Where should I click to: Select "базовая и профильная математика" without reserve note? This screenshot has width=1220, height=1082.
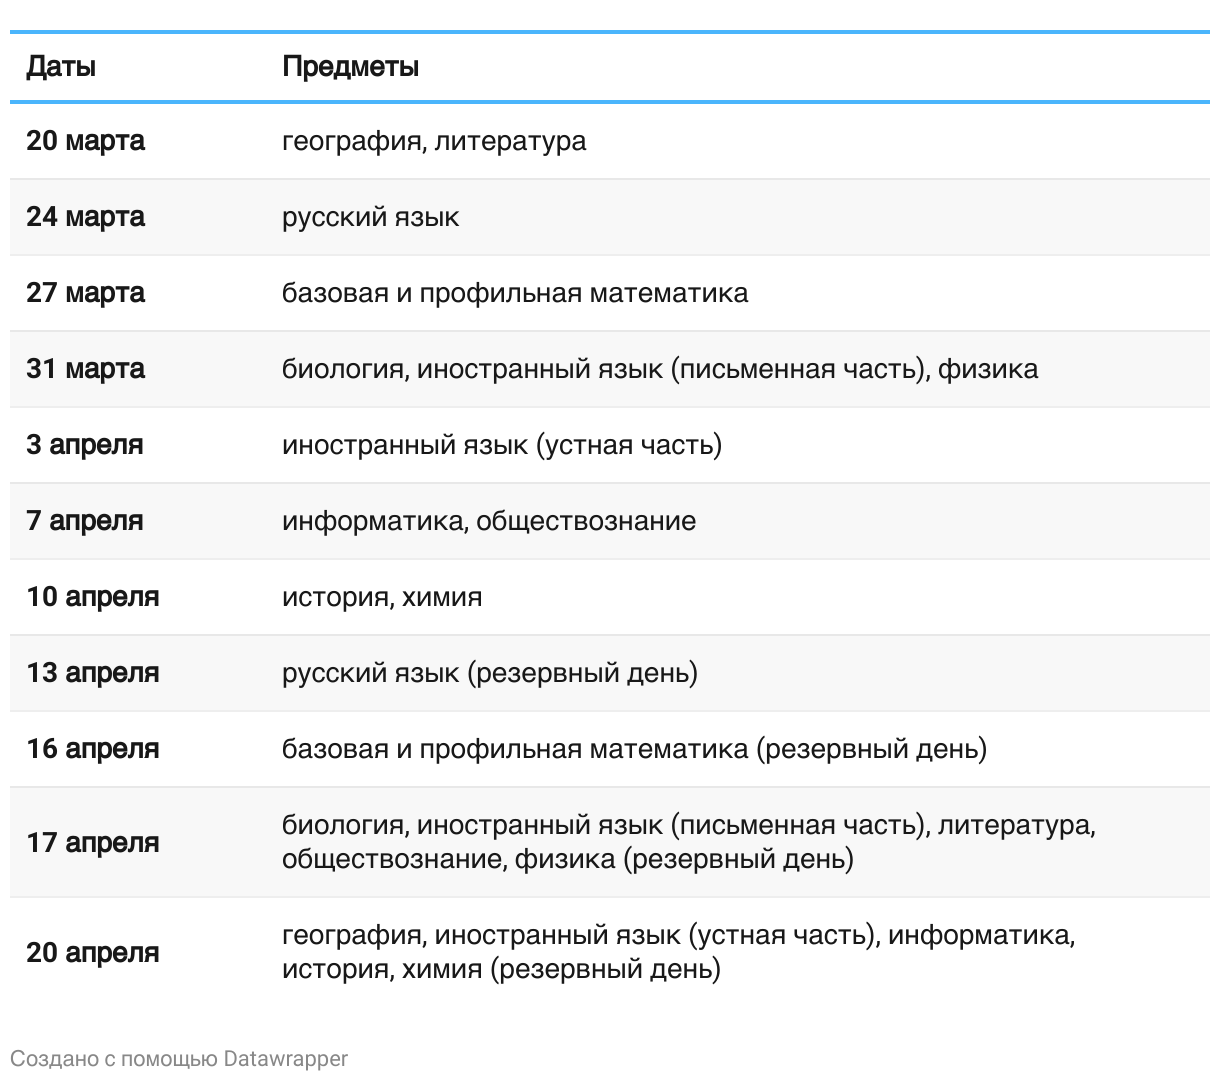click(x=515, y=293)
